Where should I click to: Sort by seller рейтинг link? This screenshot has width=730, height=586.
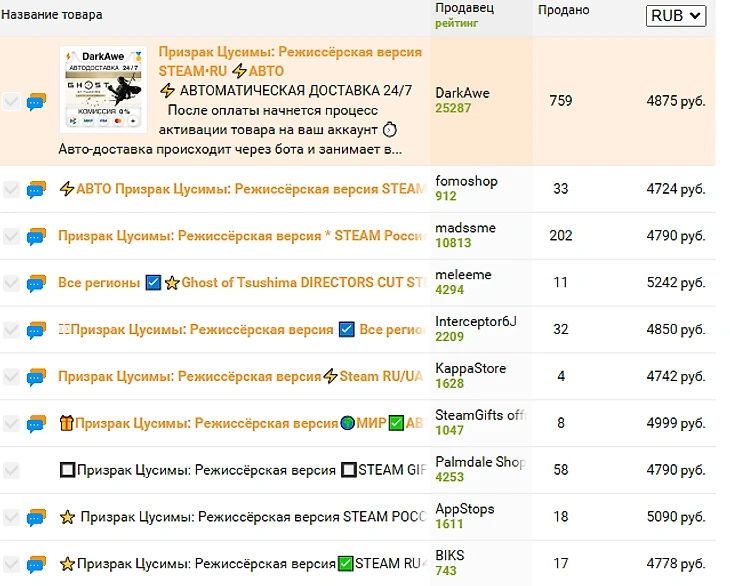tap(456, 23)
